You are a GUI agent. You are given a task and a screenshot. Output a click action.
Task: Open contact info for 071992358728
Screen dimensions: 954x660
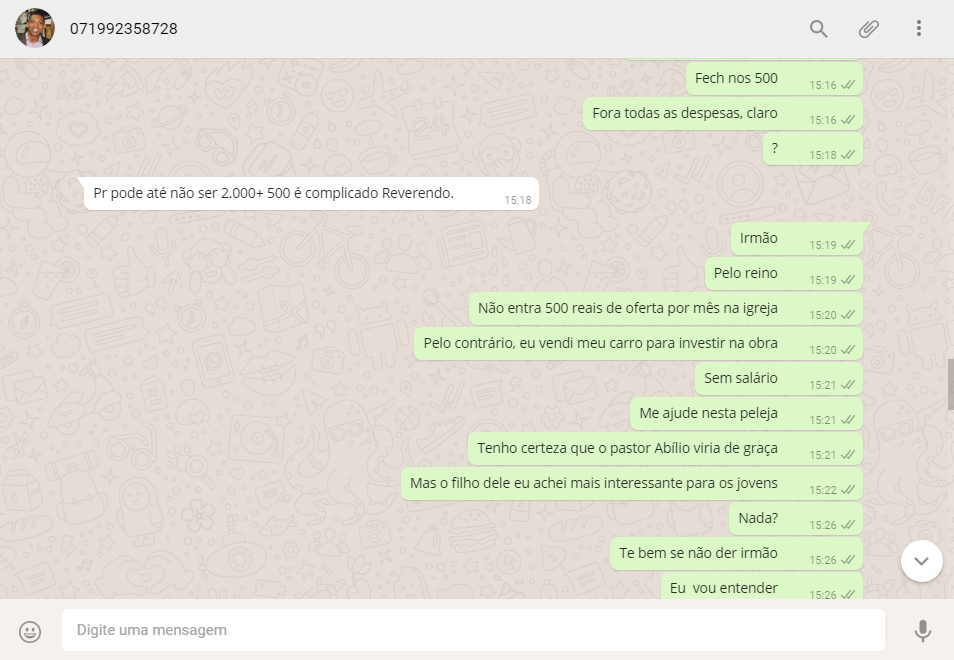click(x=124, y=29)
